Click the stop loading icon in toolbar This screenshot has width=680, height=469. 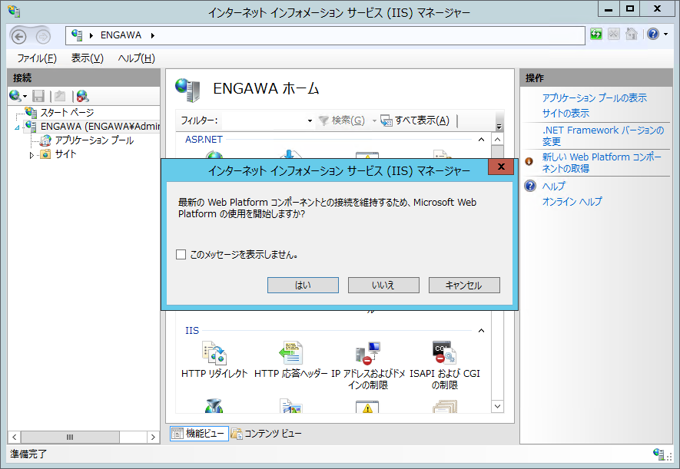614,34
